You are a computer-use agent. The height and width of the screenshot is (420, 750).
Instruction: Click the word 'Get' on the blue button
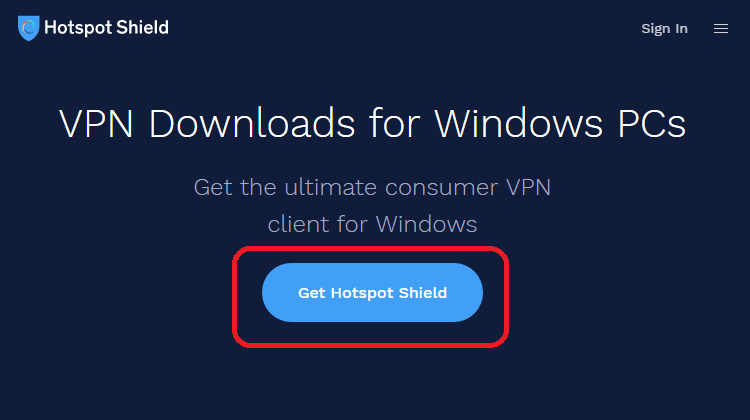point(311,292)
